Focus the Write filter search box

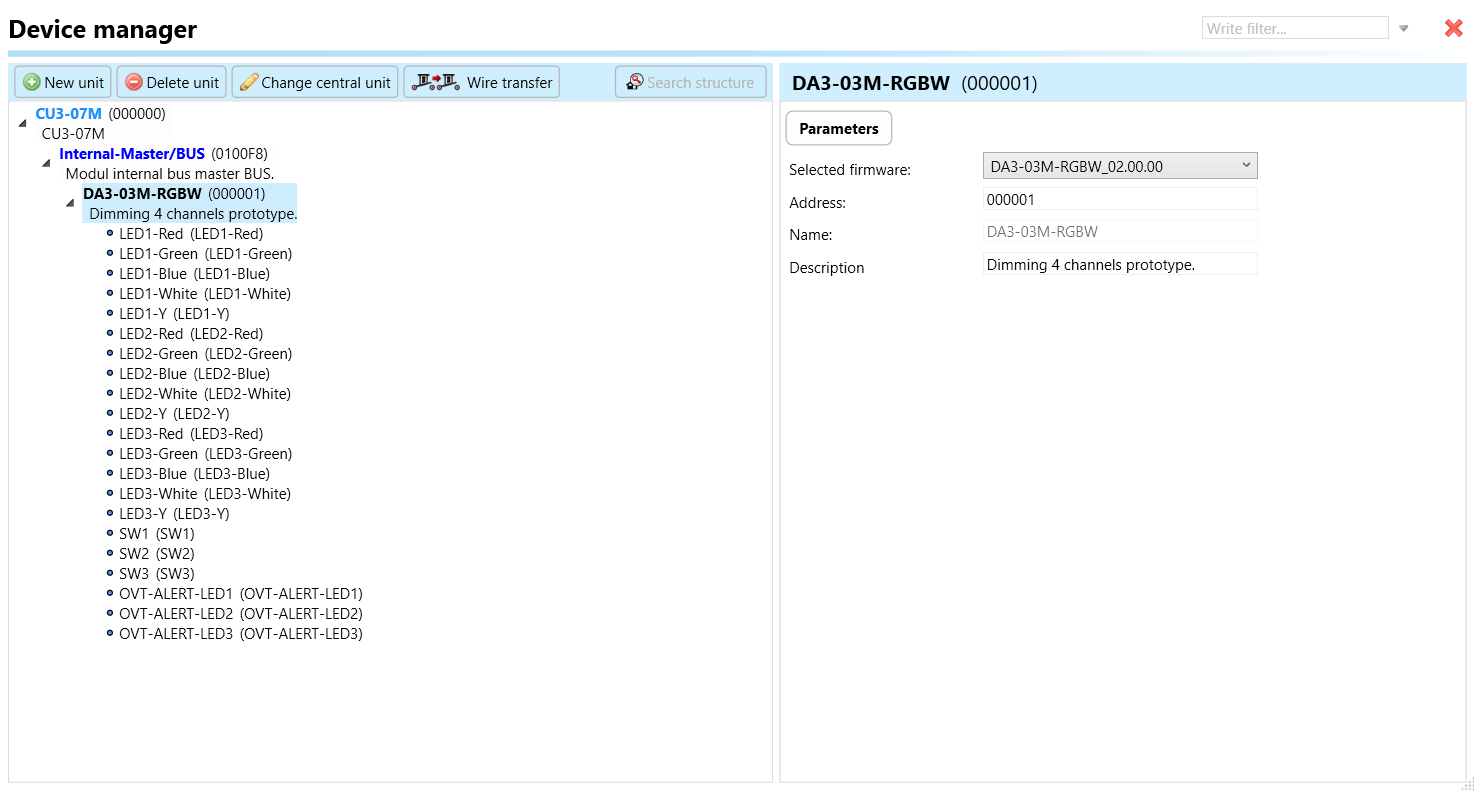(1294, 28)
